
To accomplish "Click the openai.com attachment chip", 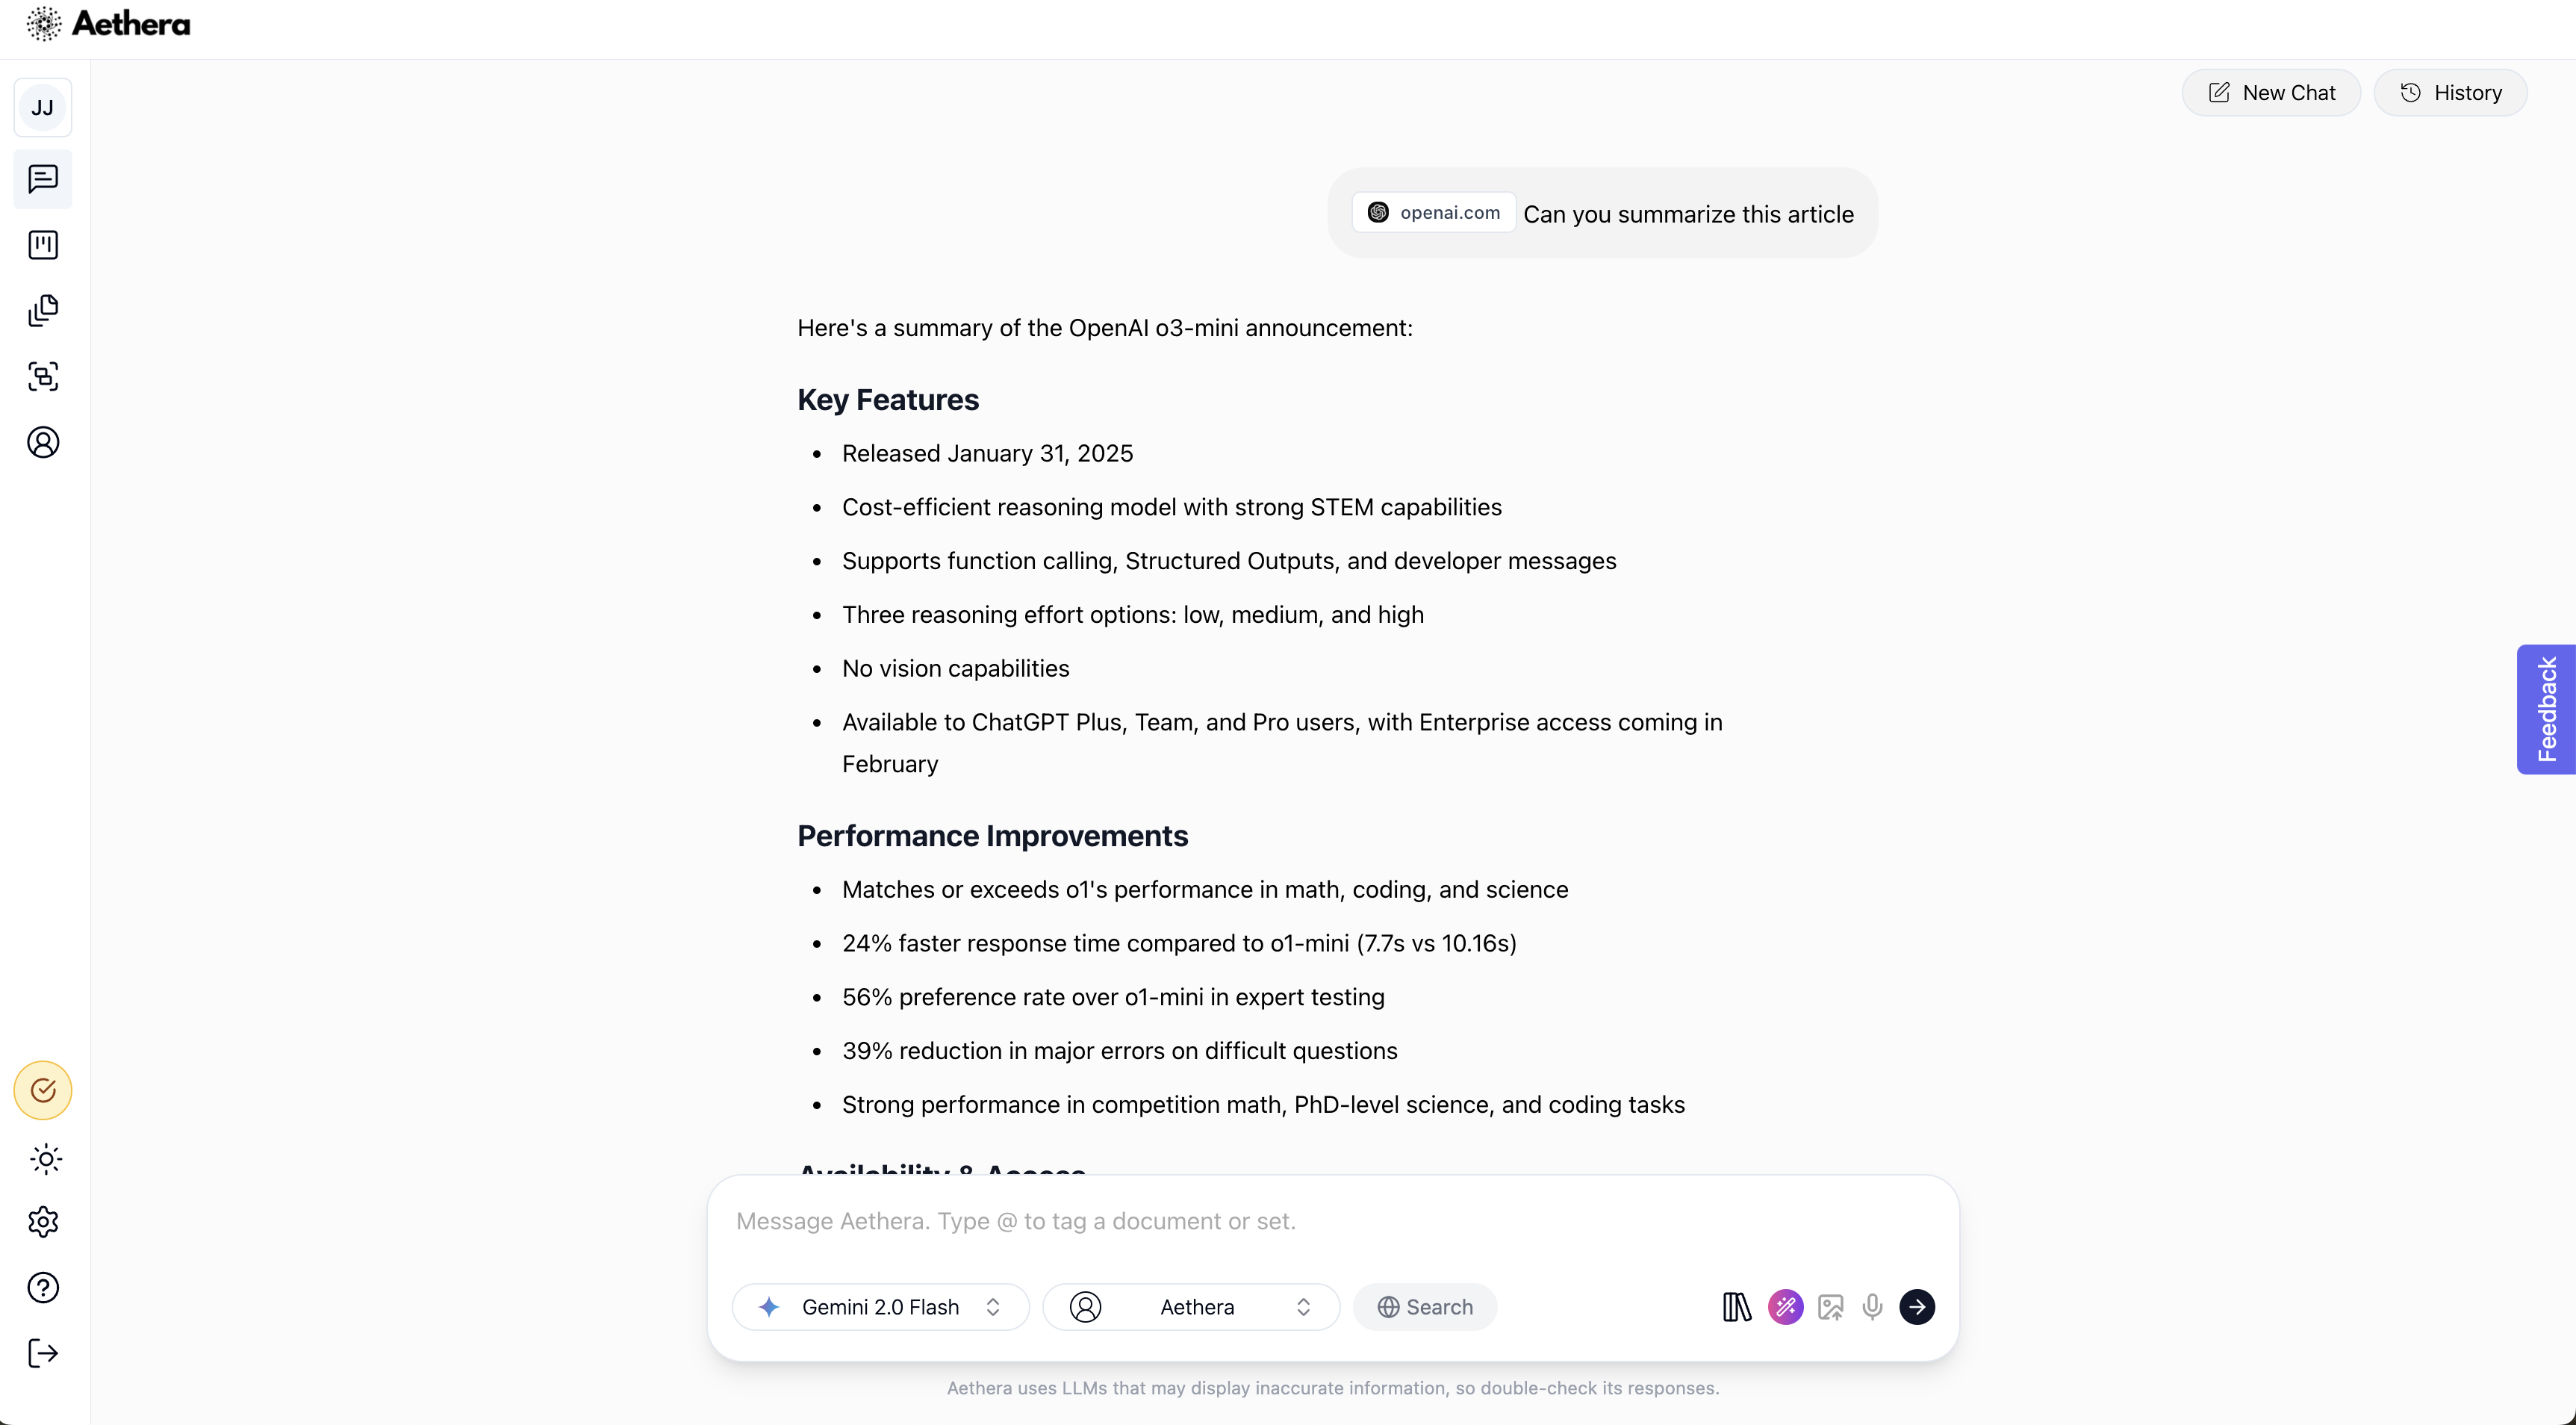I will click(x=1434, y=212).
